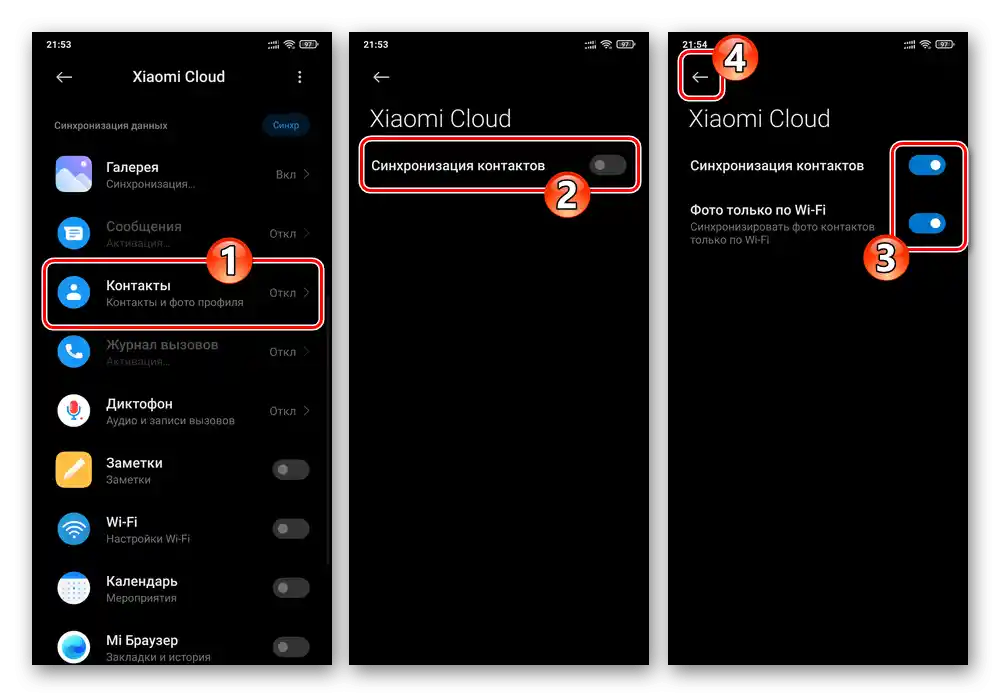
Task: Tap the Галерея gallery icon
Action: click(x=74, y=174)
